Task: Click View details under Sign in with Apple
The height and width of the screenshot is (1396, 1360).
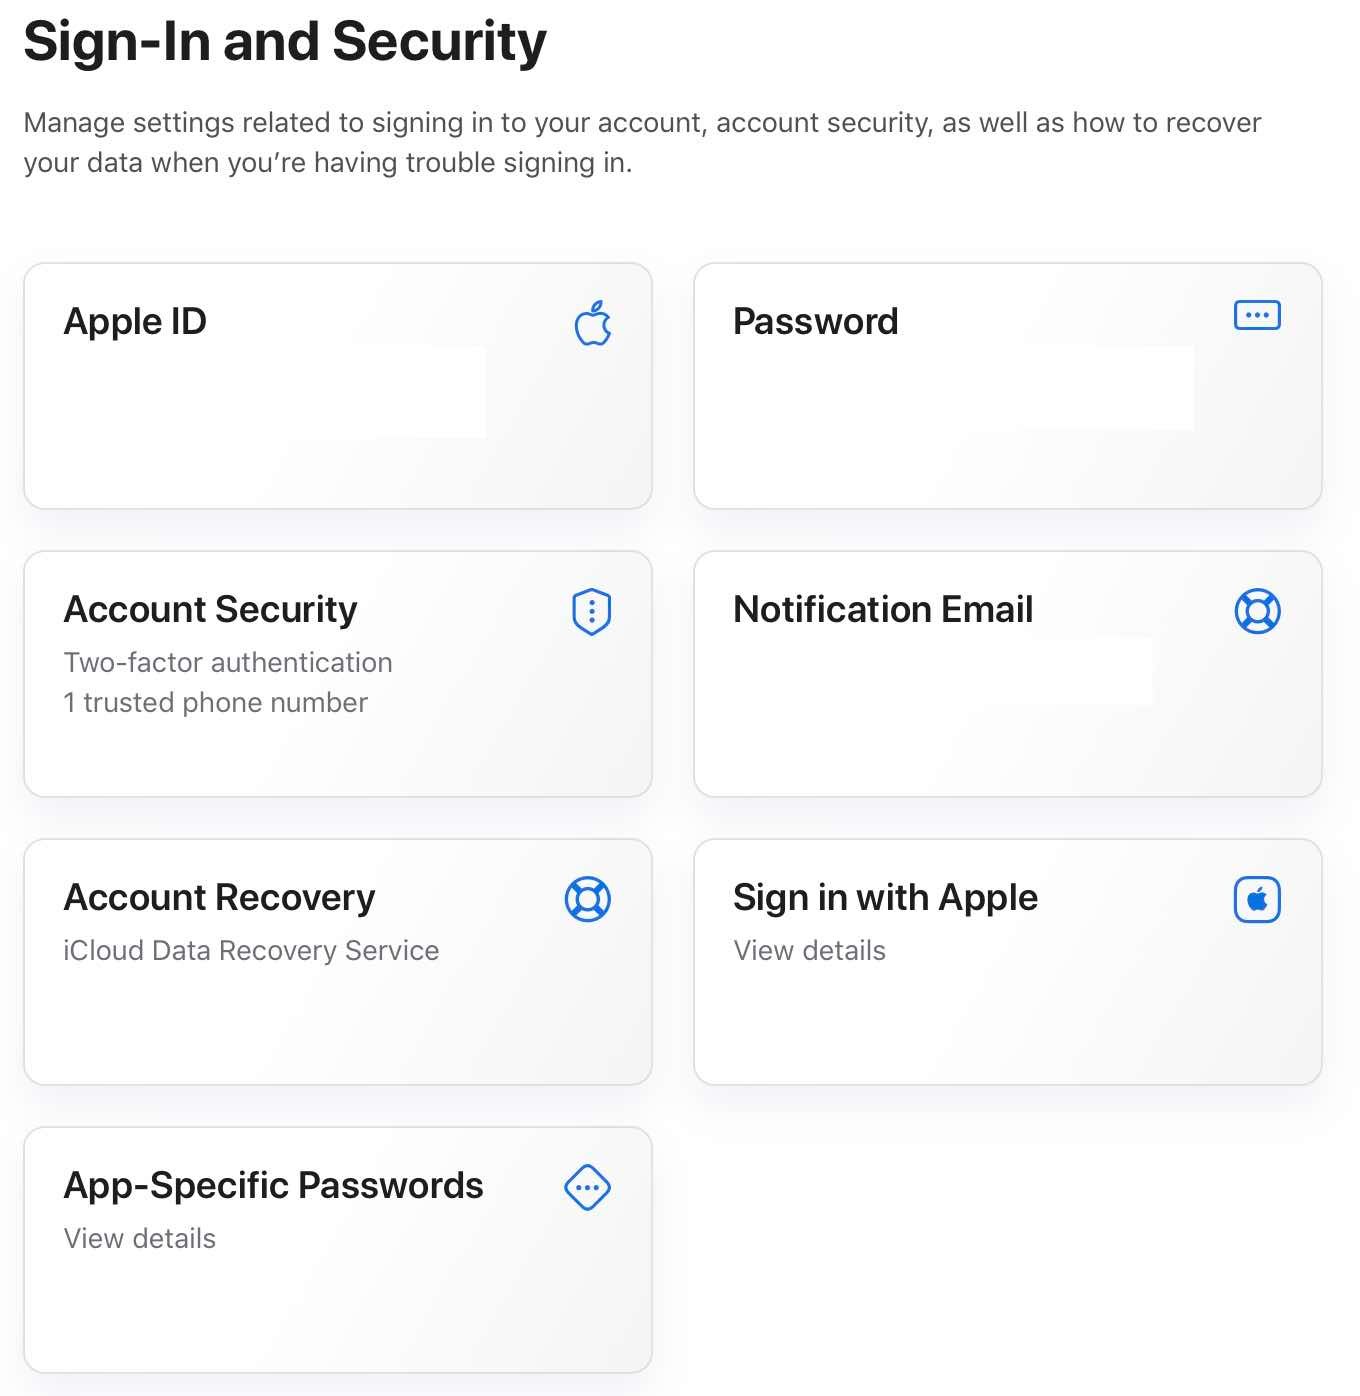Action: click(x=809, y=951)
